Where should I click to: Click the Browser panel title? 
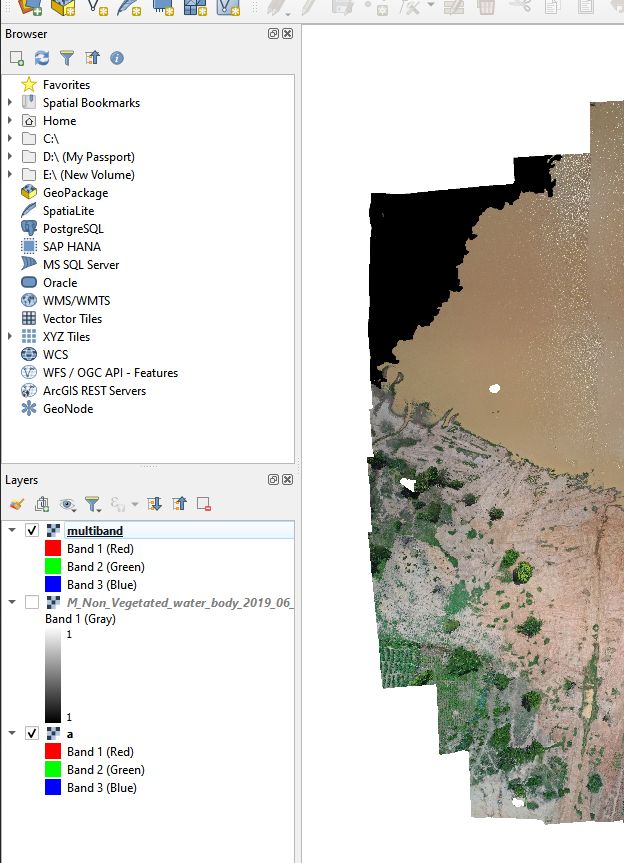(26, 34)
